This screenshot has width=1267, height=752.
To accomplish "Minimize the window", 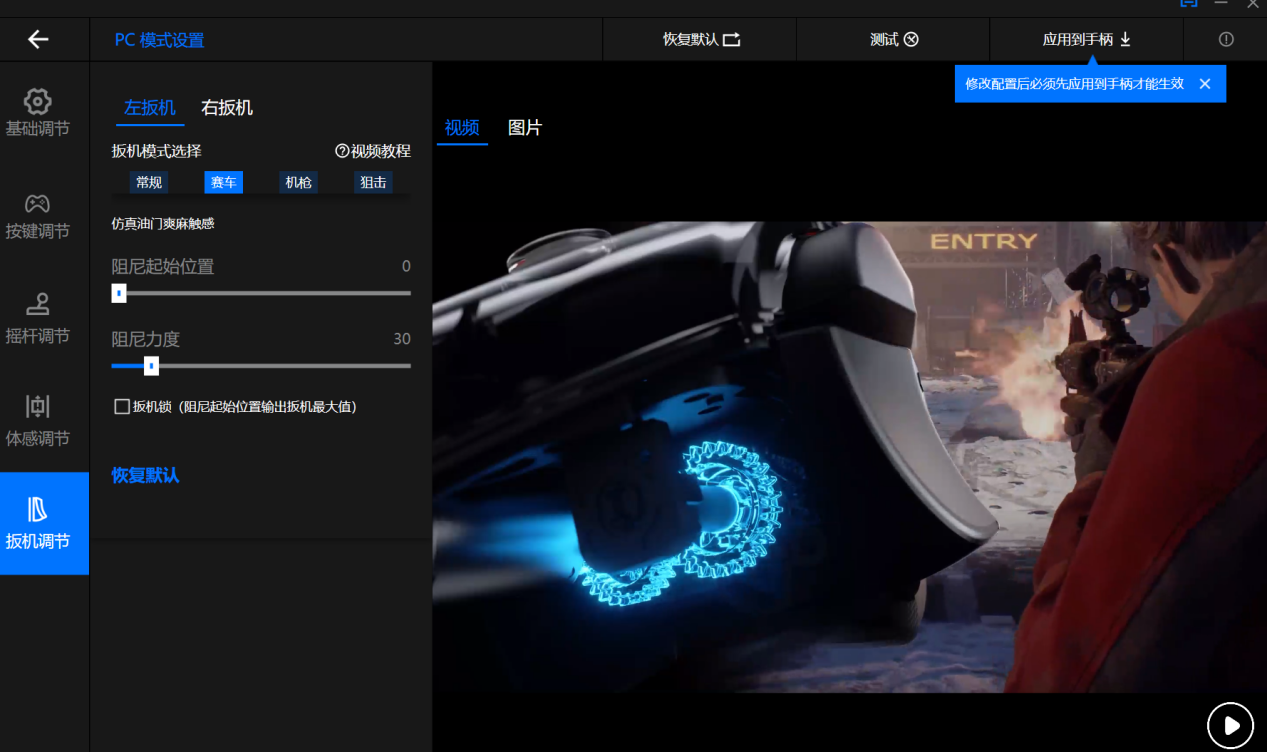I will click(x=1221, y=4).
